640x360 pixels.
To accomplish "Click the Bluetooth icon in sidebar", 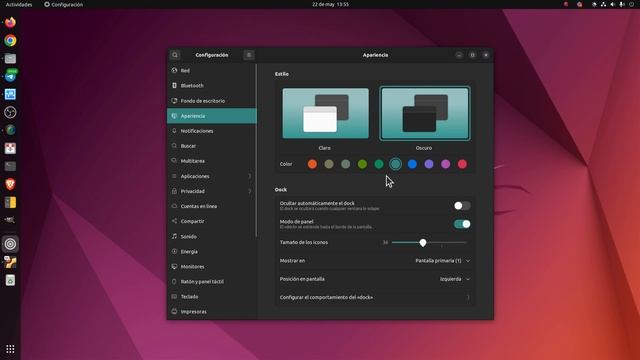I will pos(174,85).
